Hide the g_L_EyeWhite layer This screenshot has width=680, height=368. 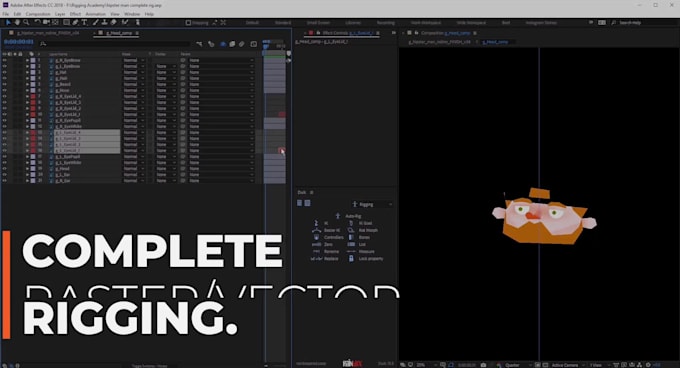pyautogui.click(x=5, y=163)
